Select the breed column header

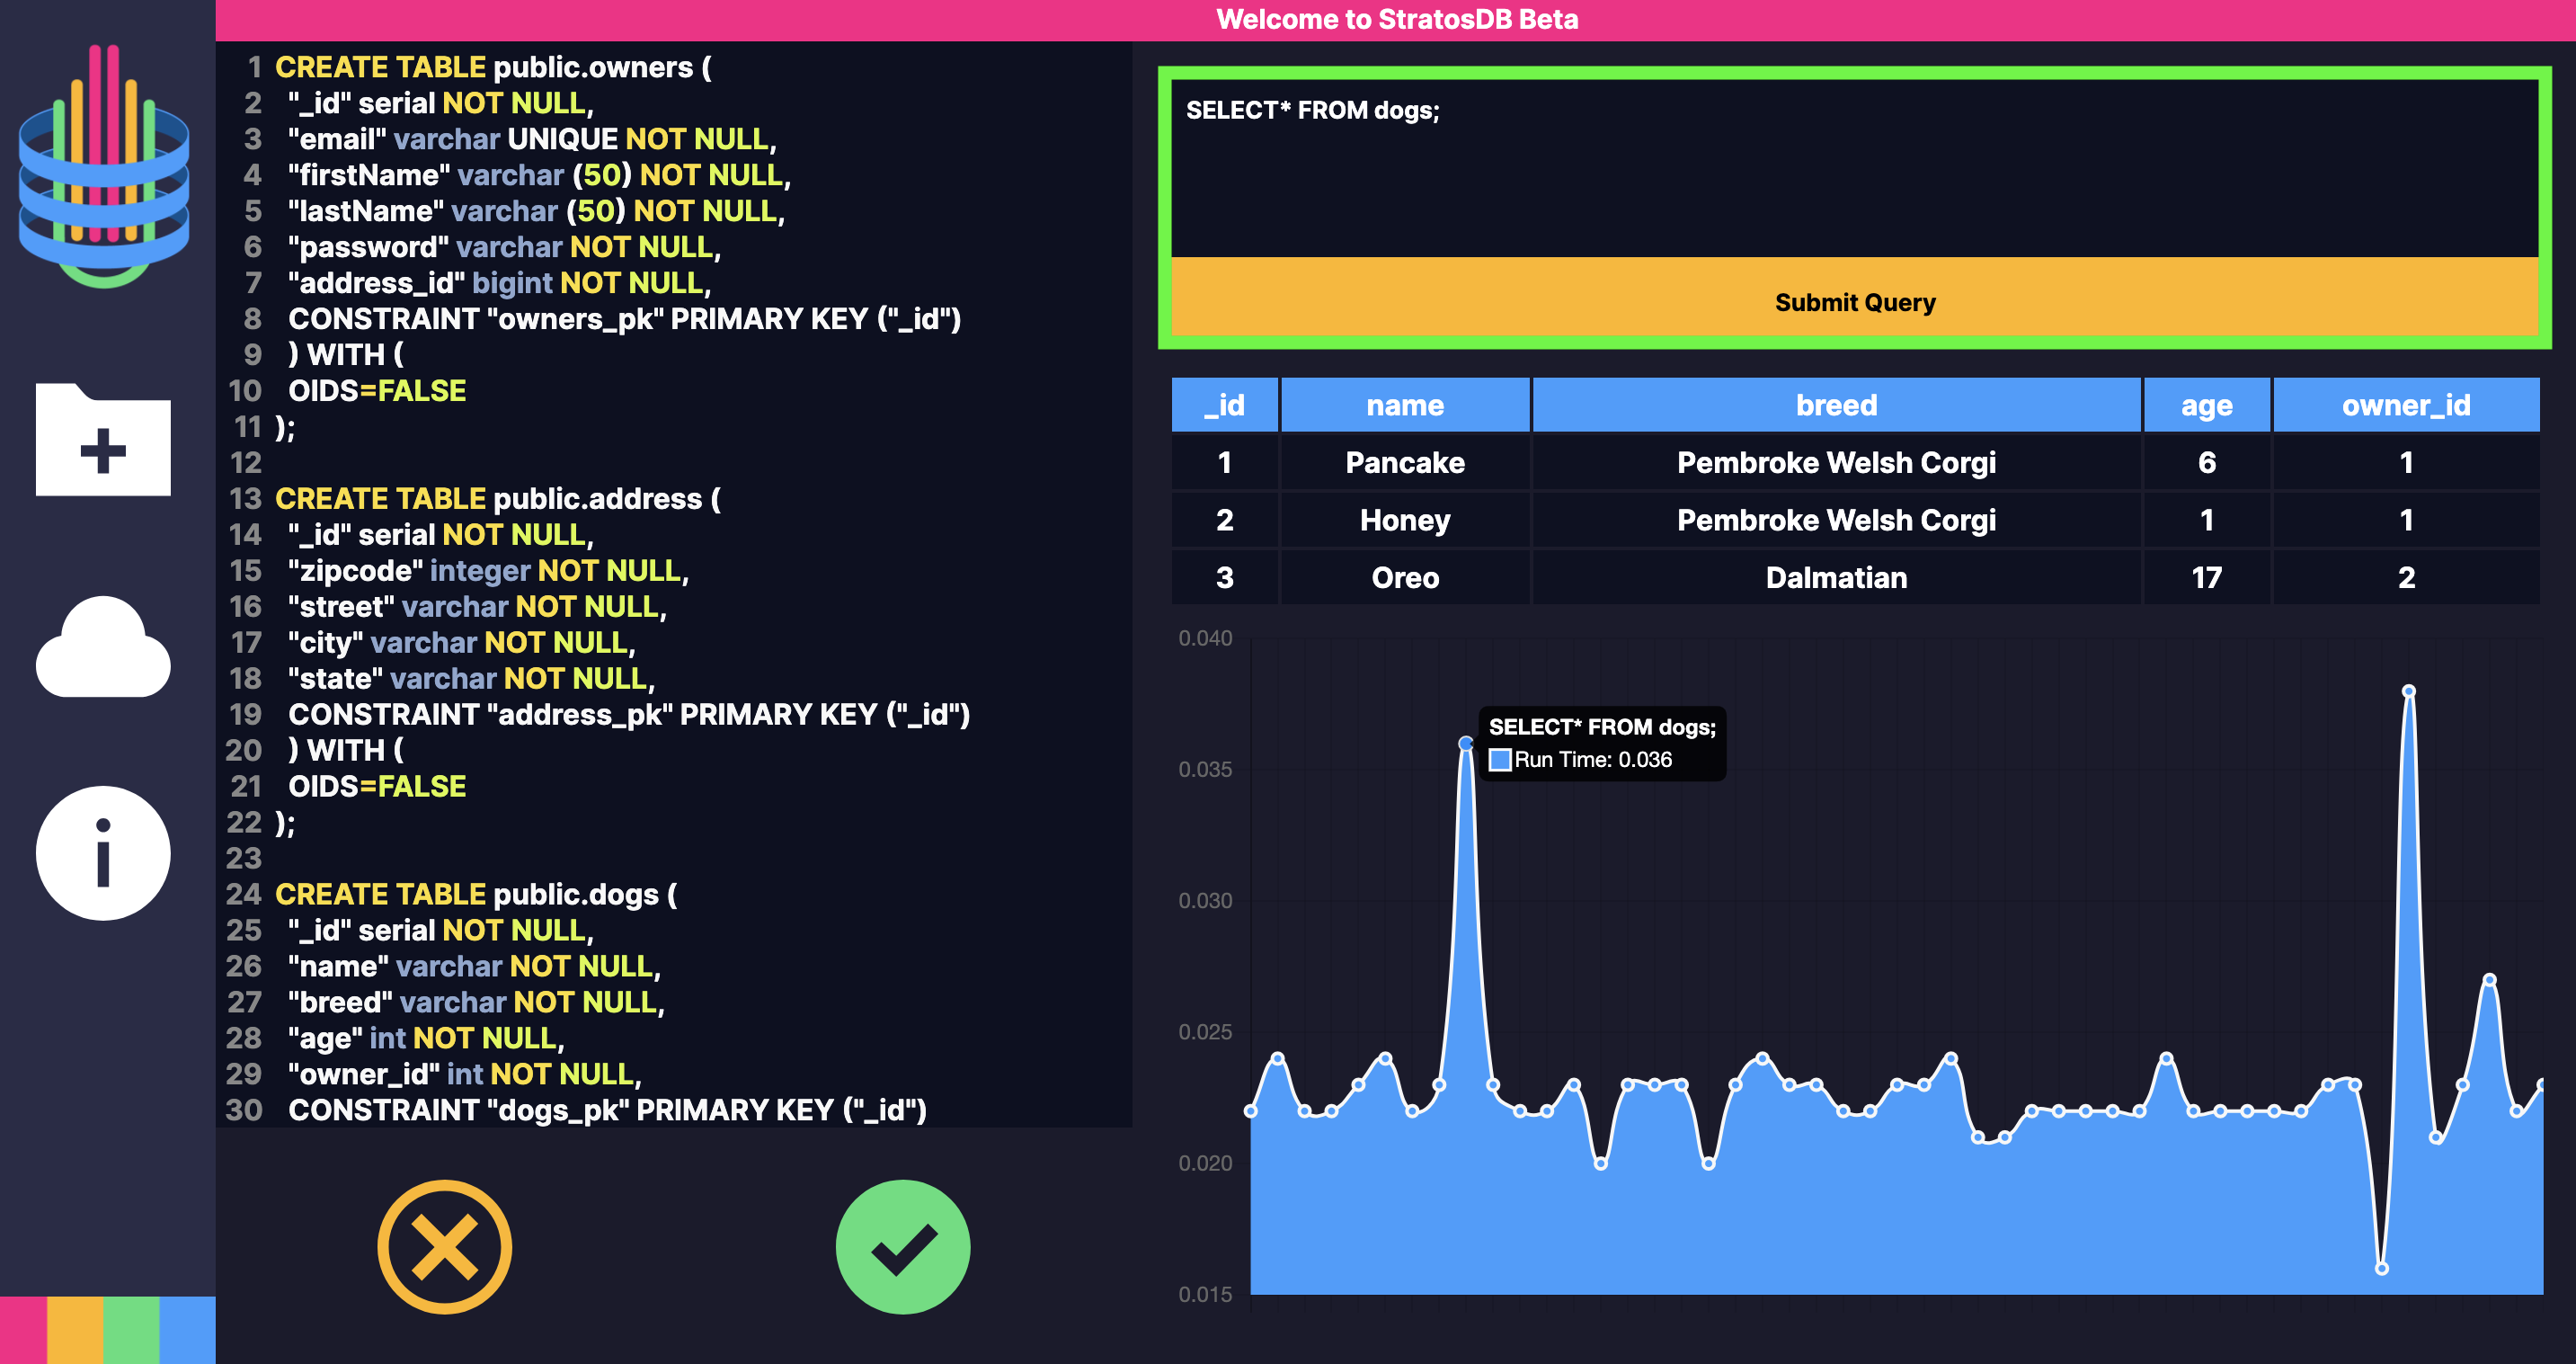1835,405
